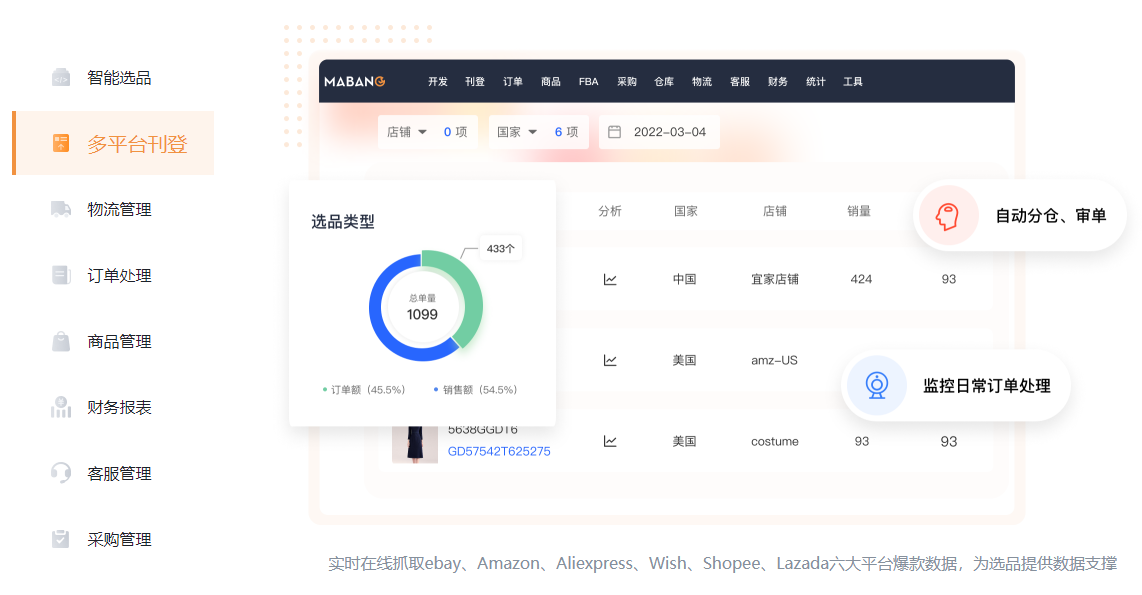The height and width of the screenshot is (595, 1142).
Task: Click the green segment of the donut chart
Action: pyautogui.click(x=472, y=300)
